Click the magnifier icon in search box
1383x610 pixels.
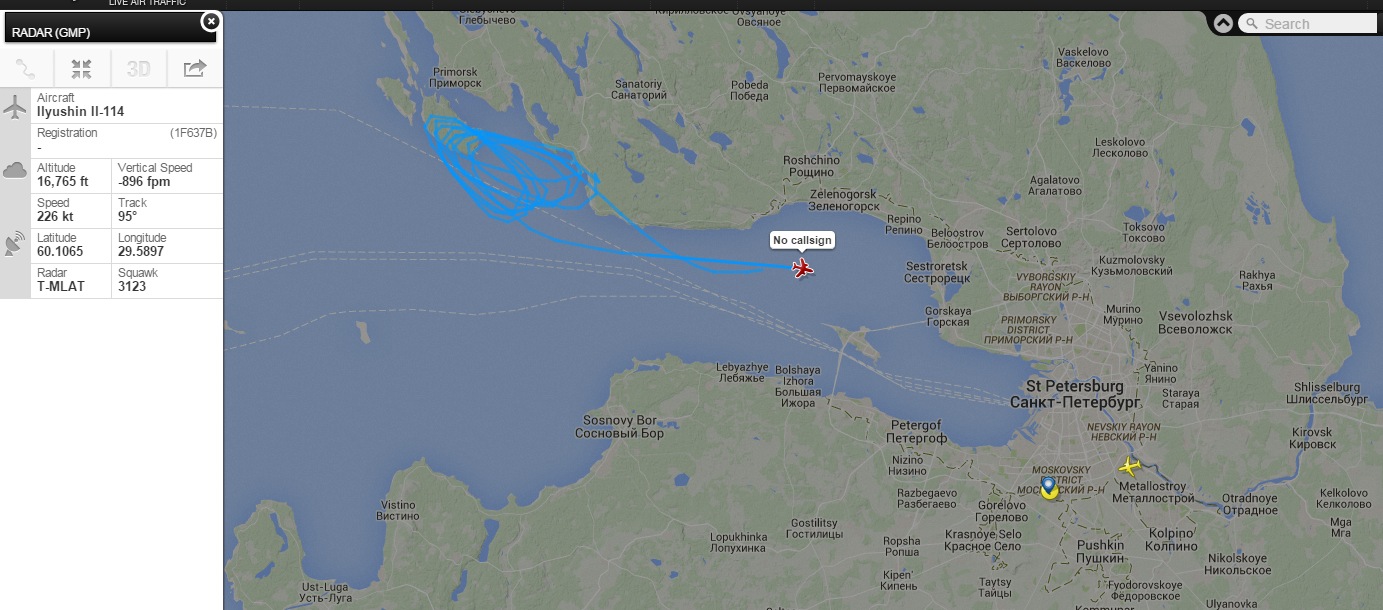coord(1251,24)
